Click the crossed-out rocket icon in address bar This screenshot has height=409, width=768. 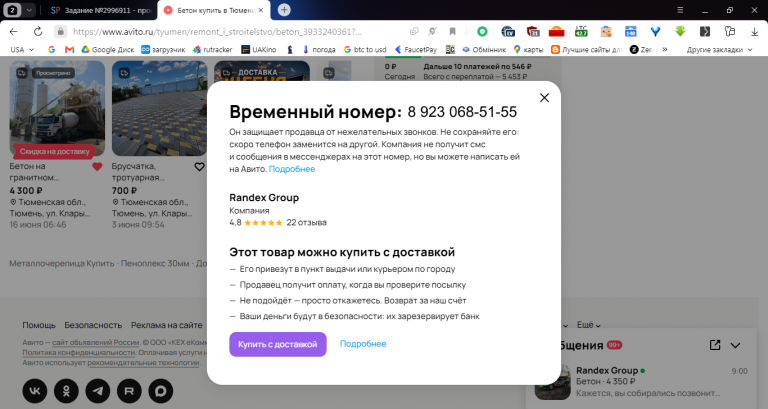432,32
